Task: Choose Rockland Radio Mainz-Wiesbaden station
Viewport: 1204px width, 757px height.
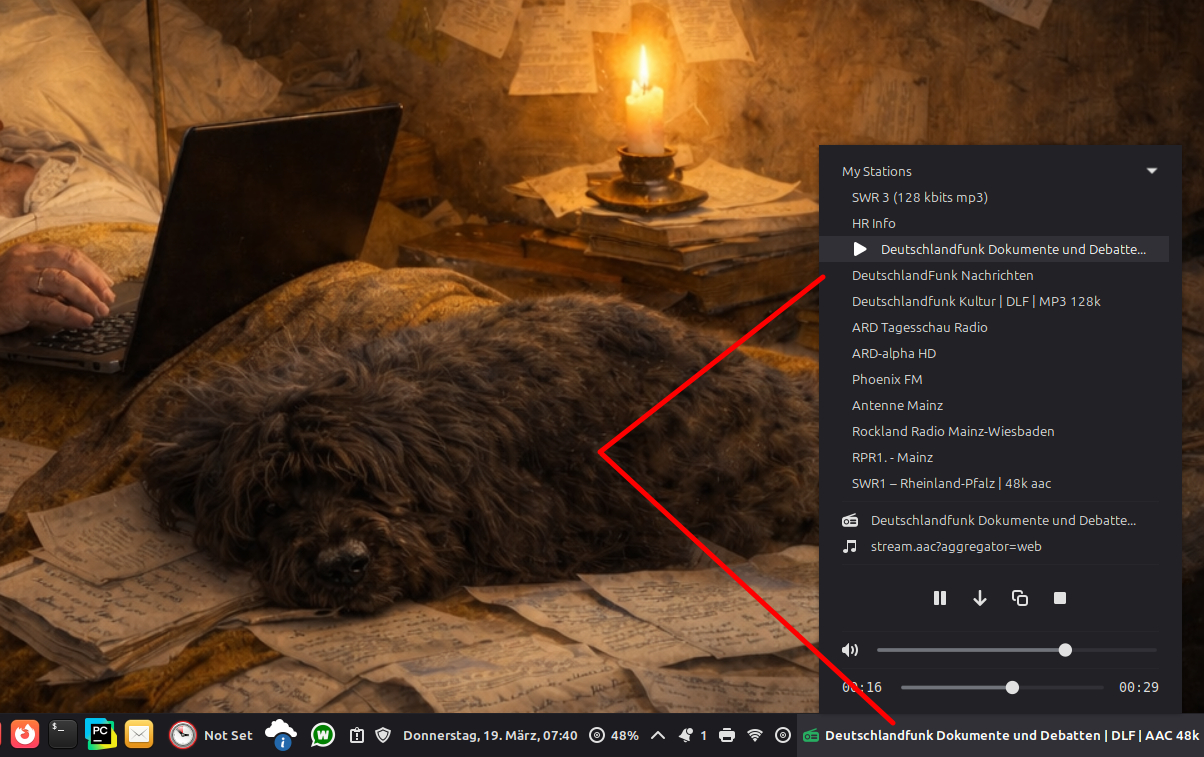Action: click(952, 431)
